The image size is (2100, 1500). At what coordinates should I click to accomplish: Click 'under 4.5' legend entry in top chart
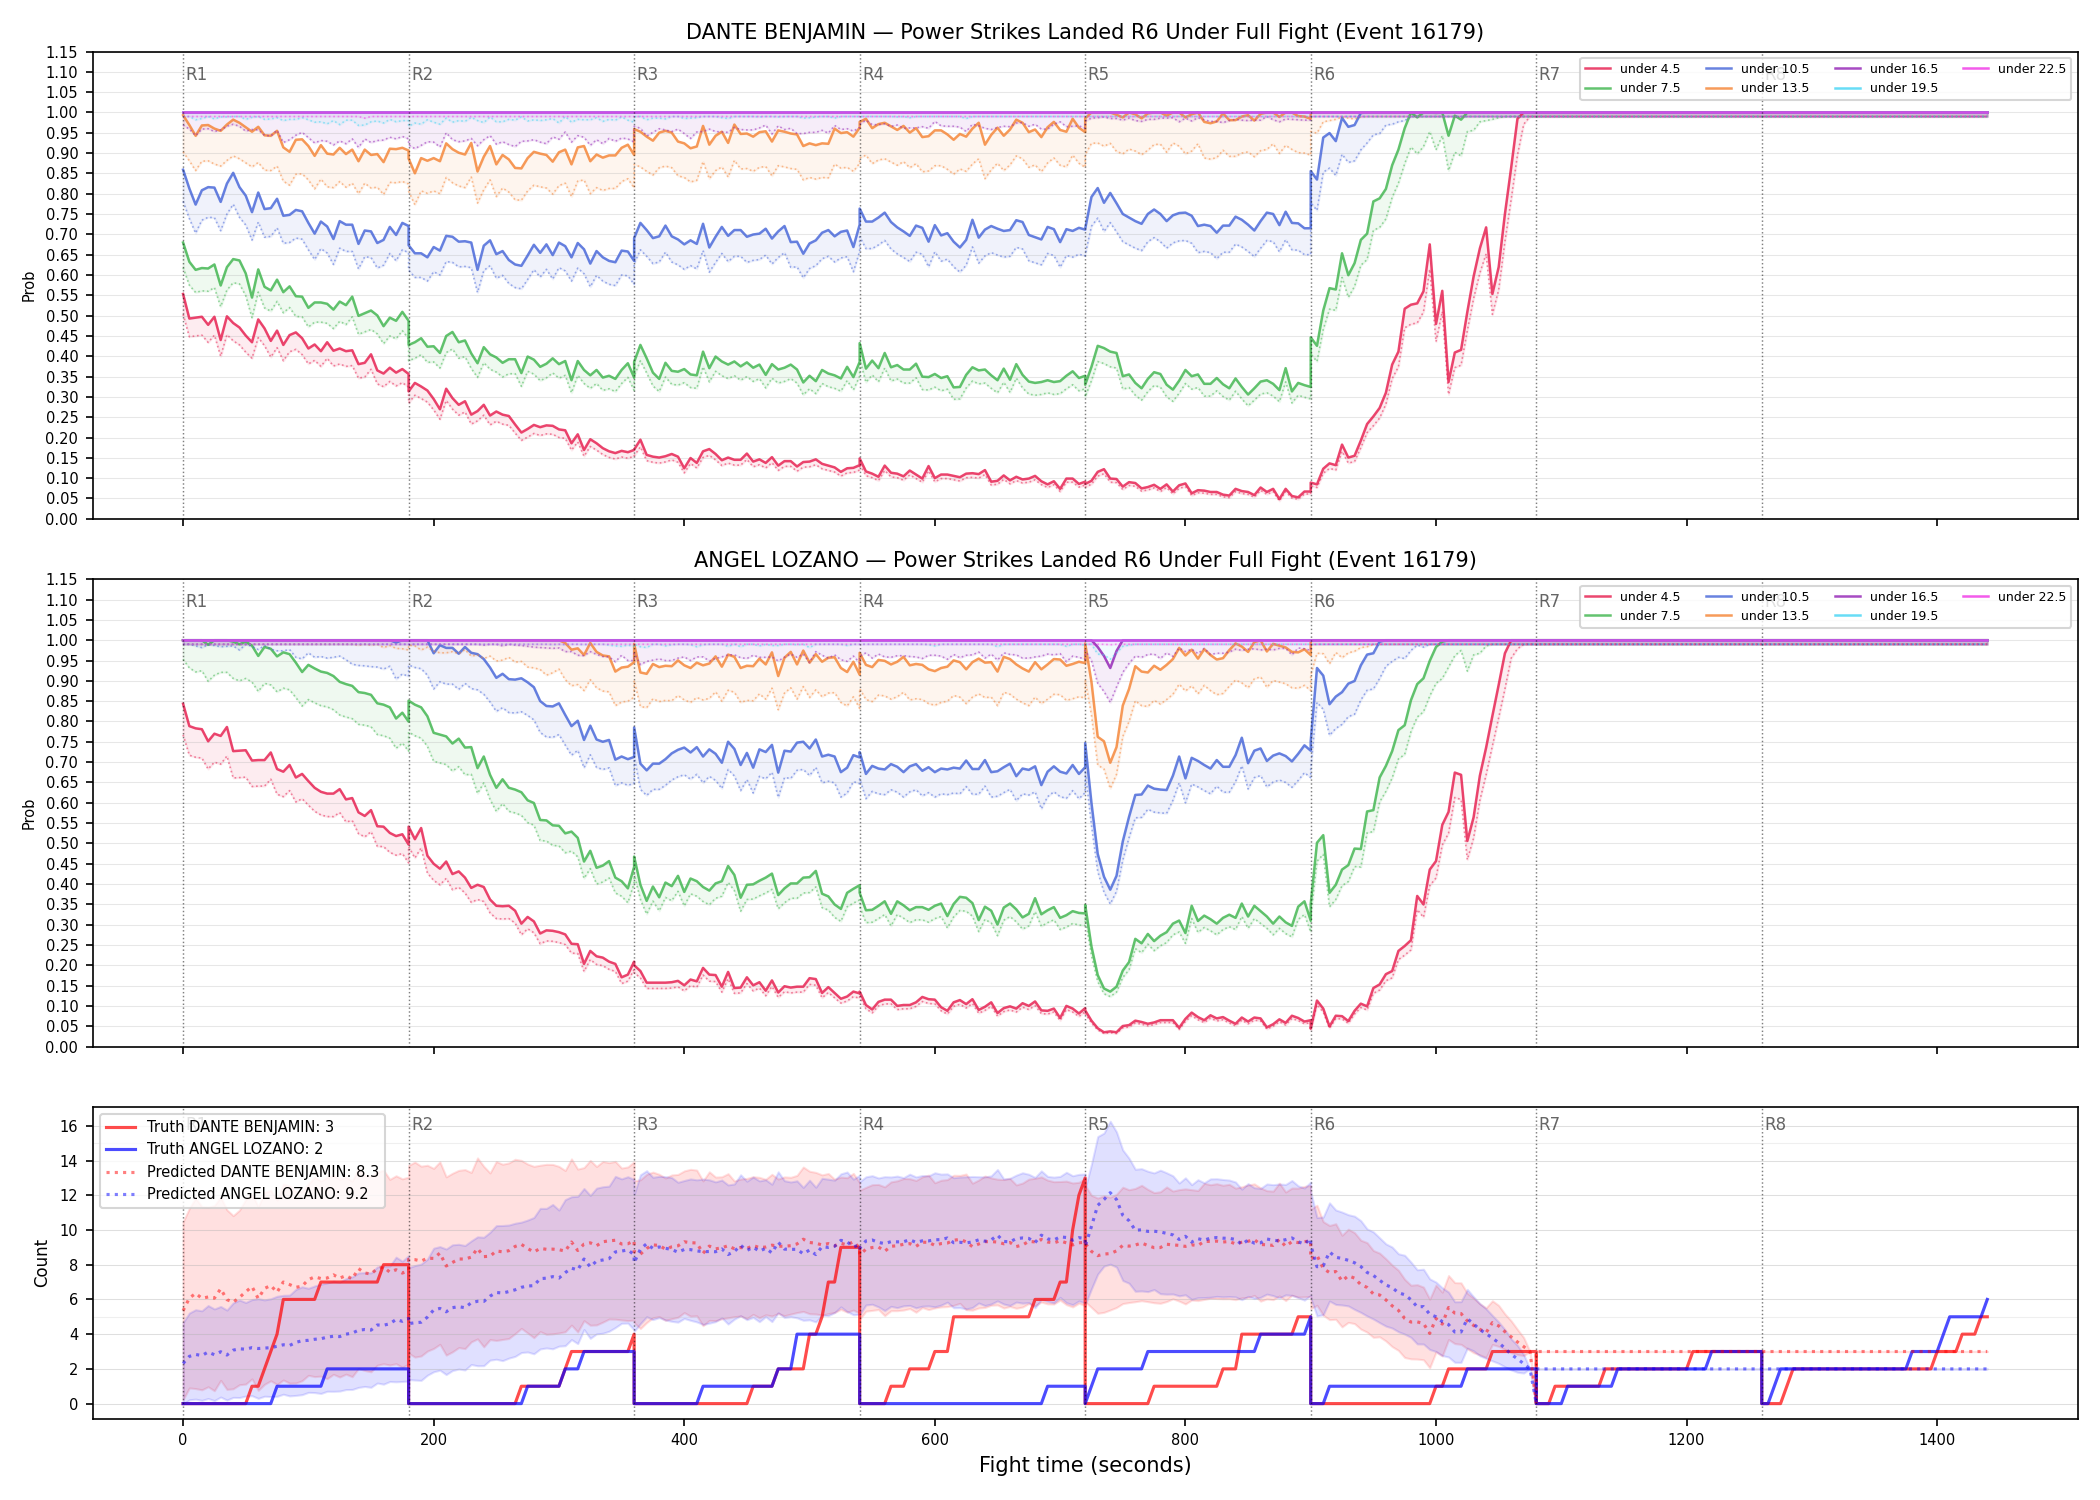(1633, 69)
